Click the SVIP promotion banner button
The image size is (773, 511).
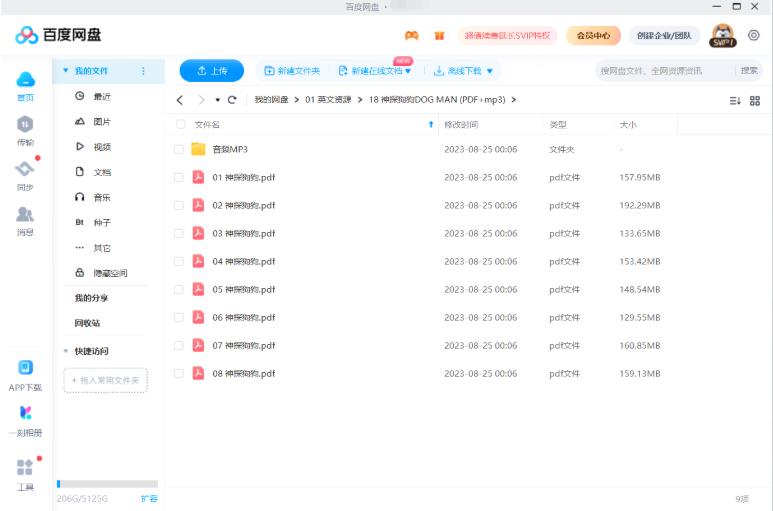click(x=507, y=35)
